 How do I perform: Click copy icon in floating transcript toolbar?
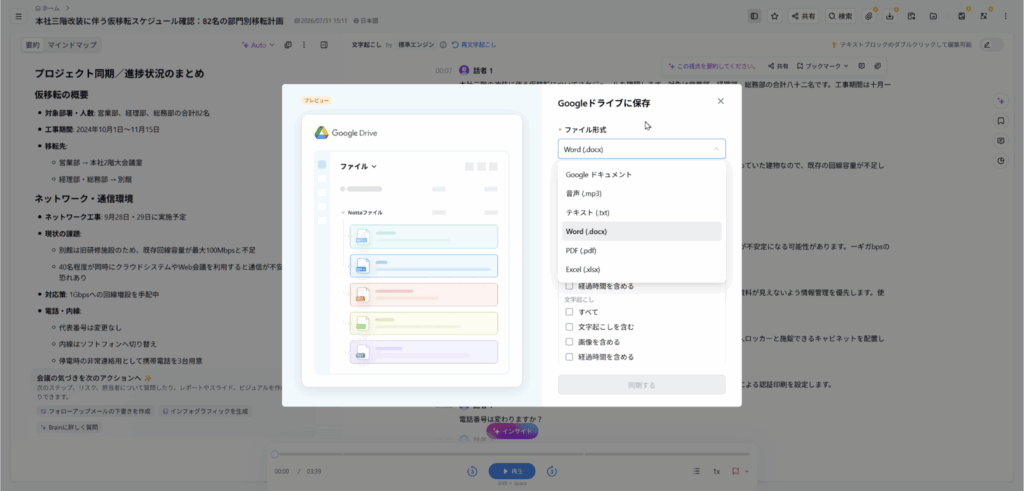(878, 66)
